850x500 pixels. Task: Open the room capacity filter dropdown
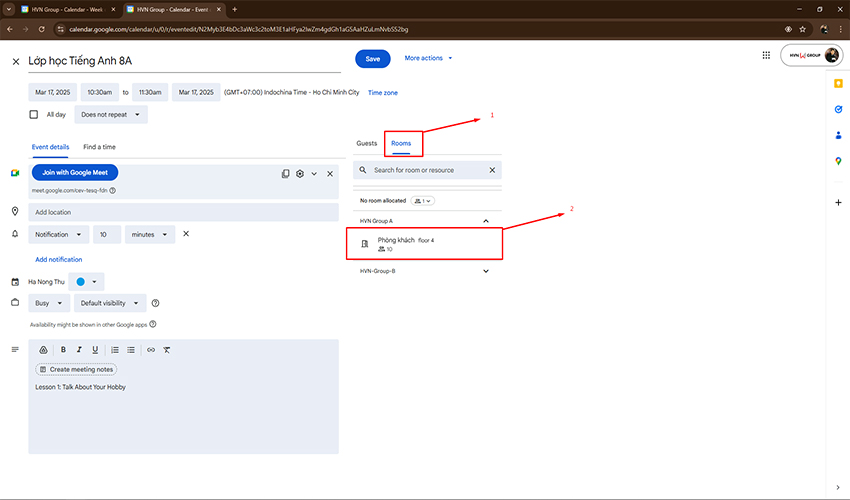[423, 201]
